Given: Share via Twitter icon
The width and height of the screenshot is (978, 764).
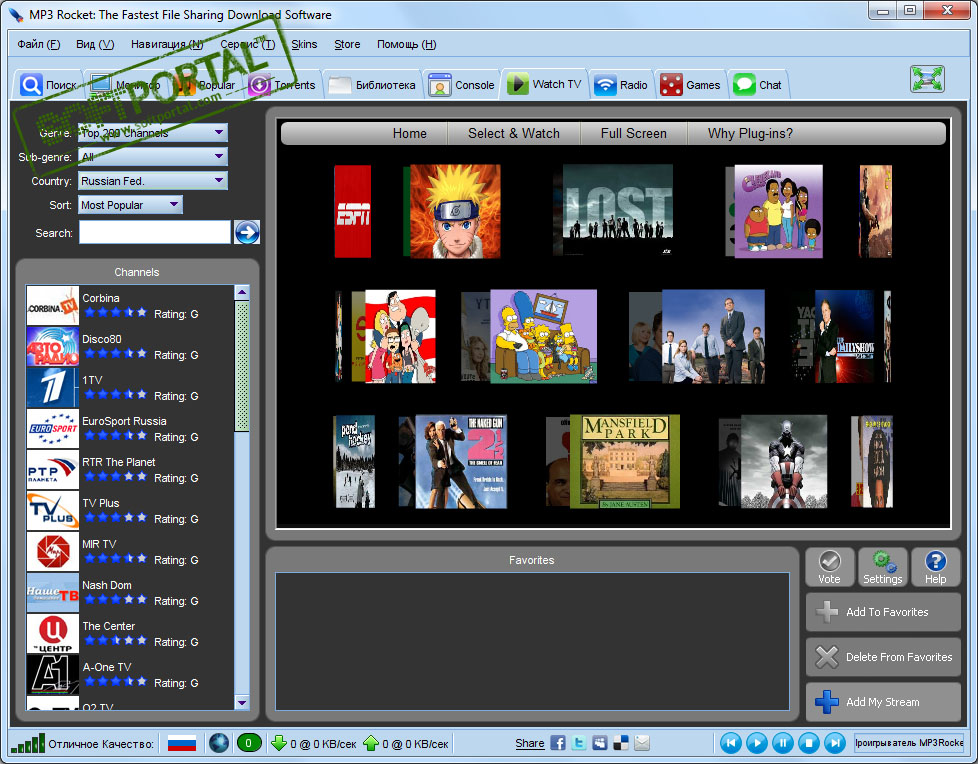Looking at the screenshot, I should (579, 743).
